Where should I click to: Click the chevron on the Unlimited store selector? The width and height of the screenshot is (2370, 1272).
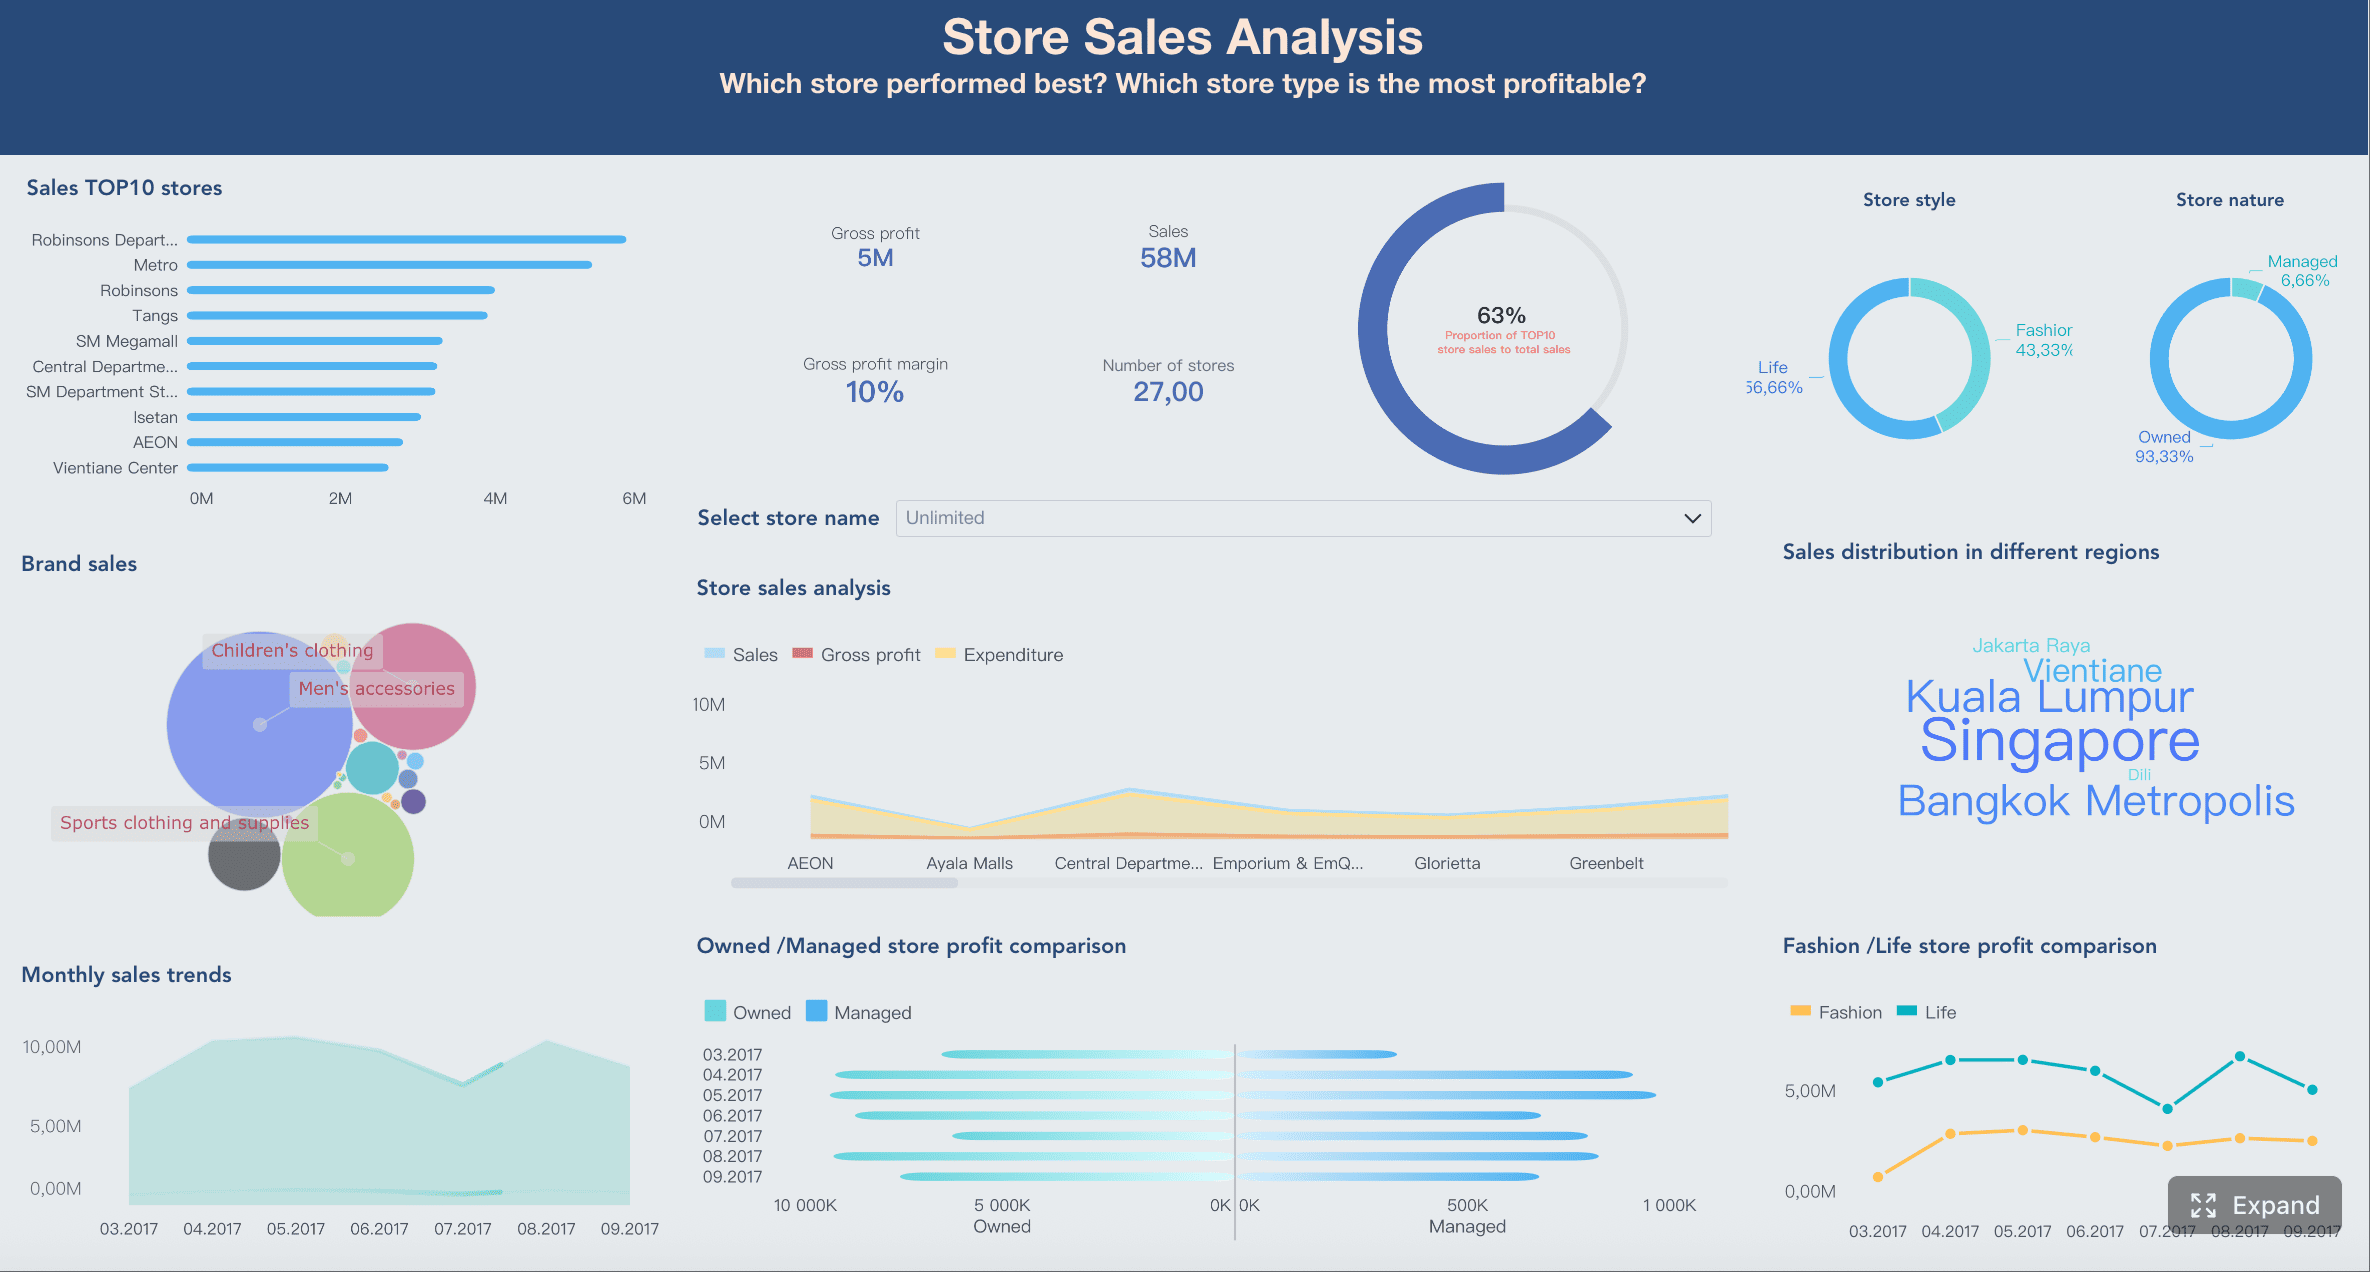click(1692, 518)
